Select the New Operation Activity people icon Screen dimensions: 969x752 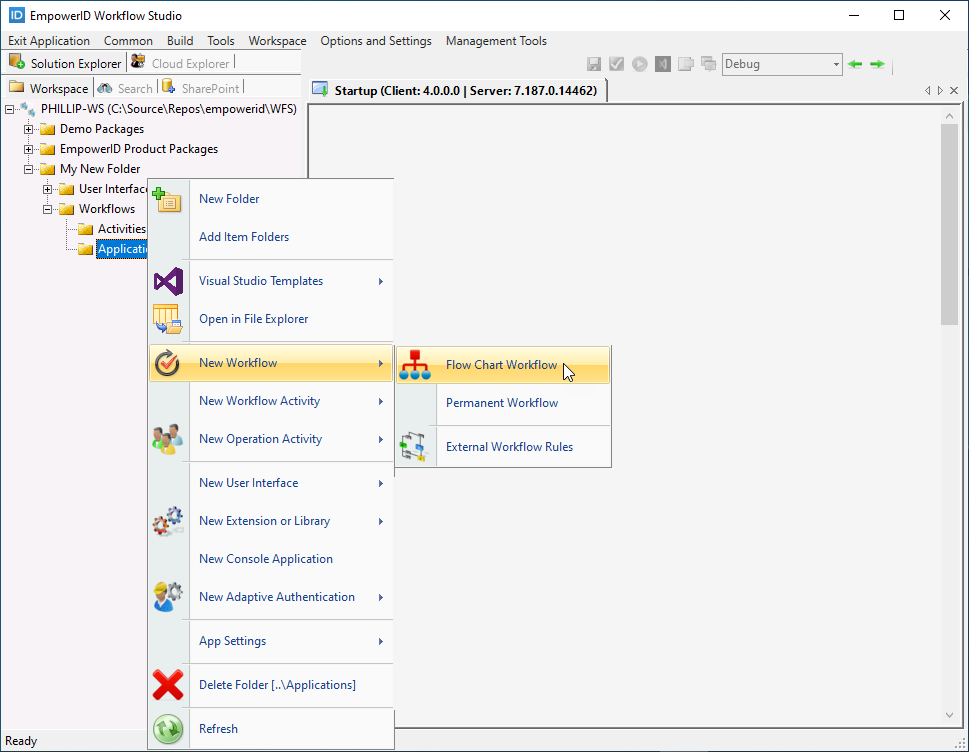(167, 438)
